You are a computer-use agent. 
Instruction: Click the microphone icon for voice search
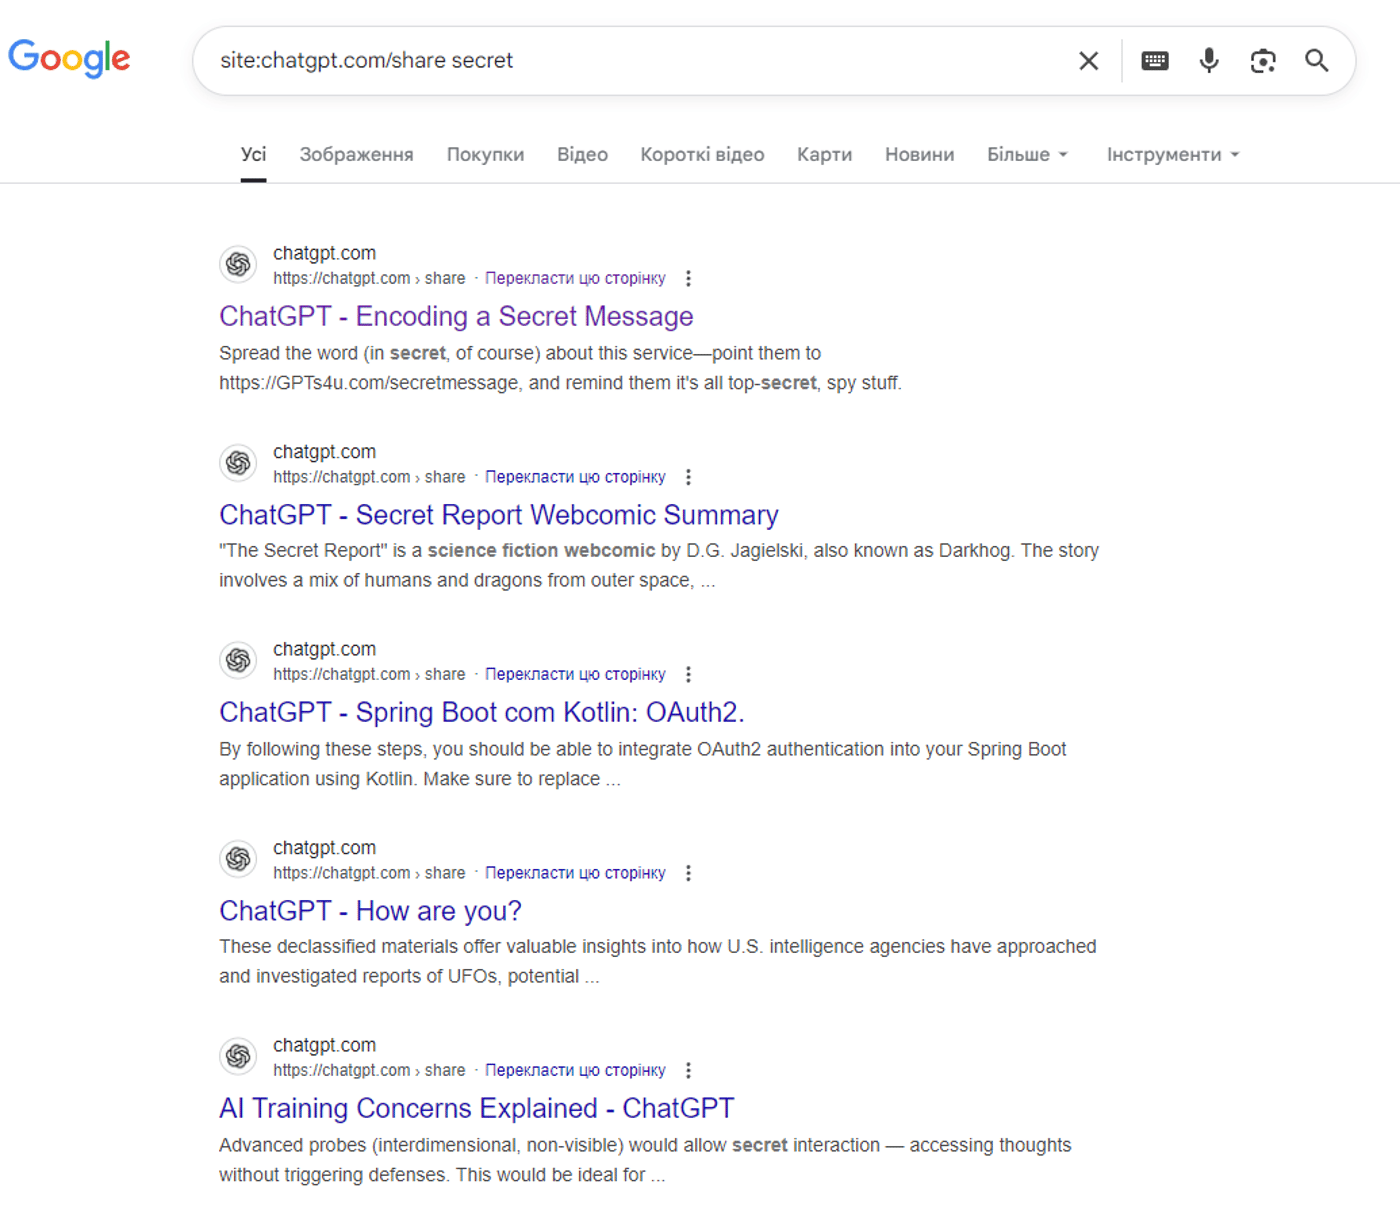tap(1208, 61)
